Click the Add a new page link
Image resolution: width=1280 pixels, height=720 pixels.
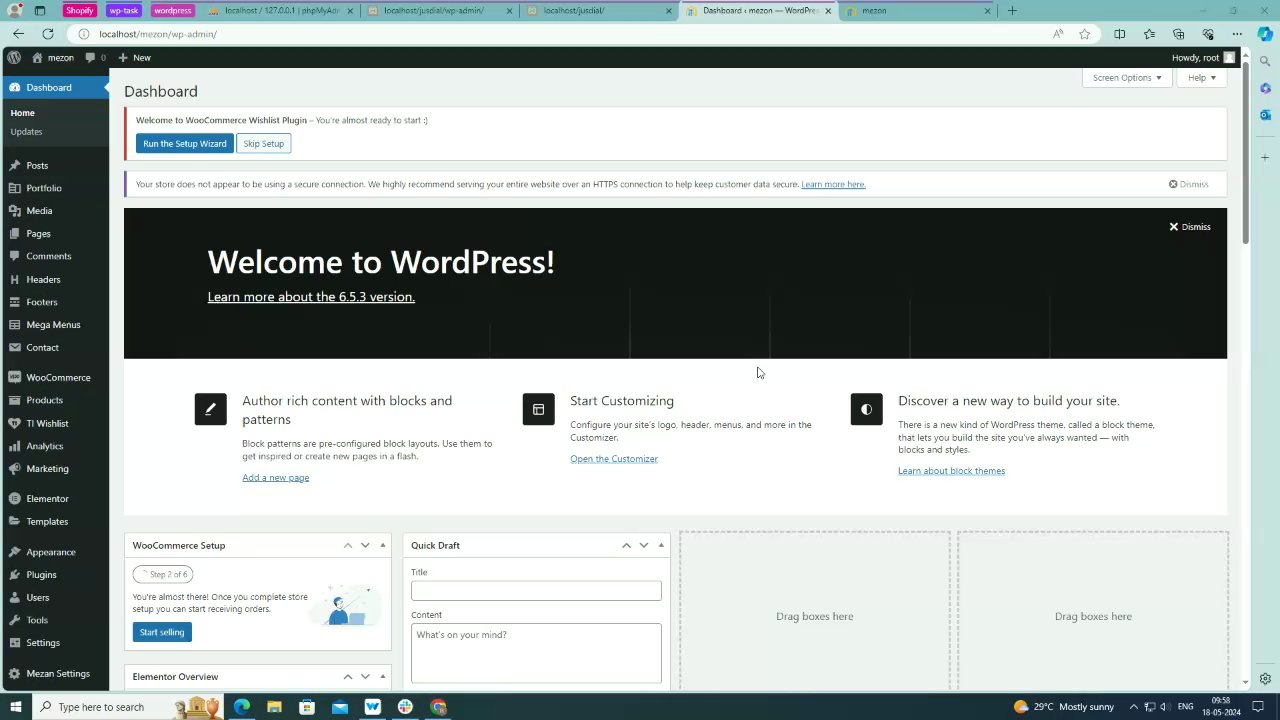pyautogui.click(x=275, y=478)
